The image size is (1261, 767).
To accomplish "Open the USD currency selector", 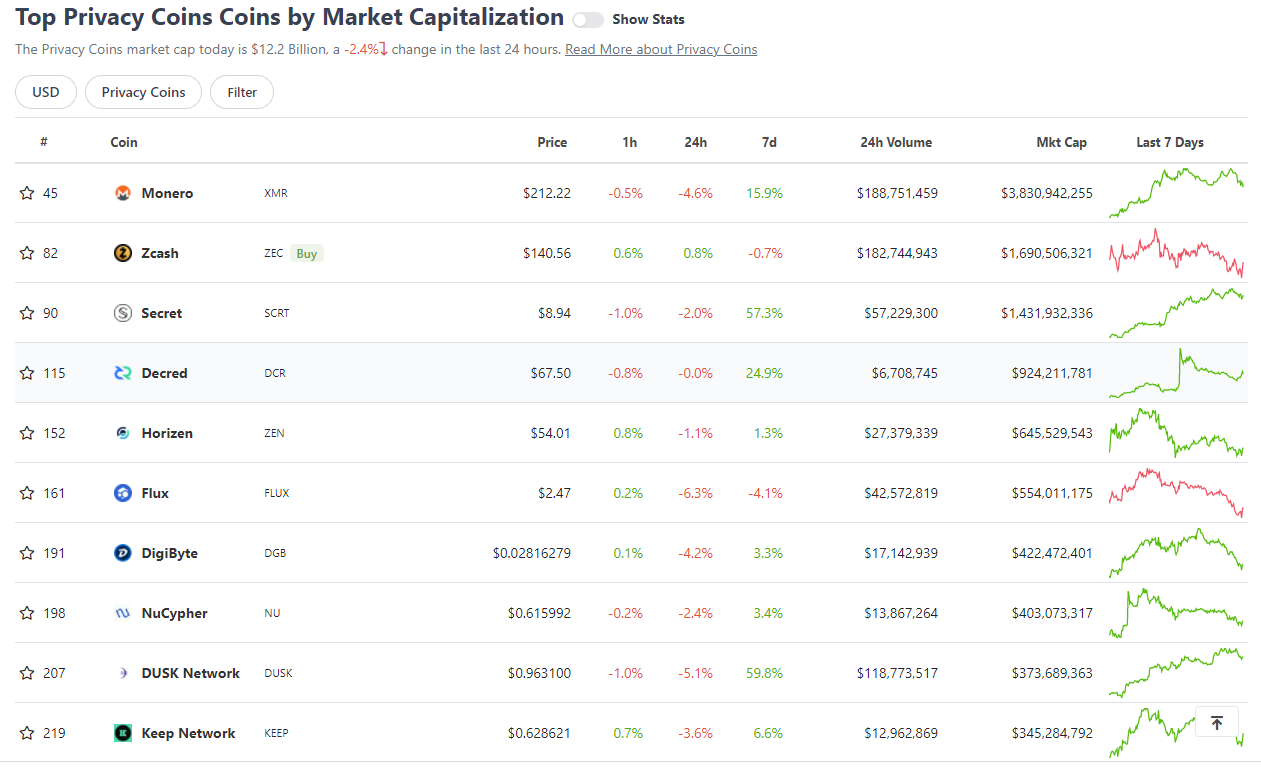I will pos(45,91).
